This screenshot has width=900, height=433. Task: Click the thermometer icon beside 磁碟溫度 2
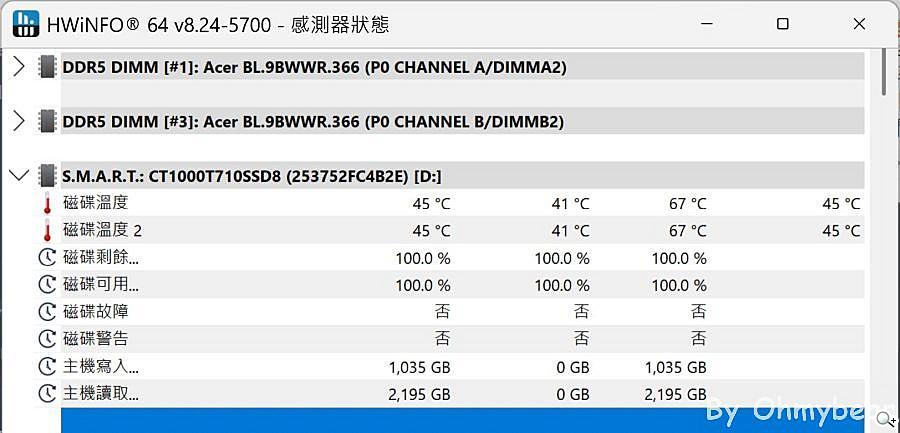(x=47, y=231)
